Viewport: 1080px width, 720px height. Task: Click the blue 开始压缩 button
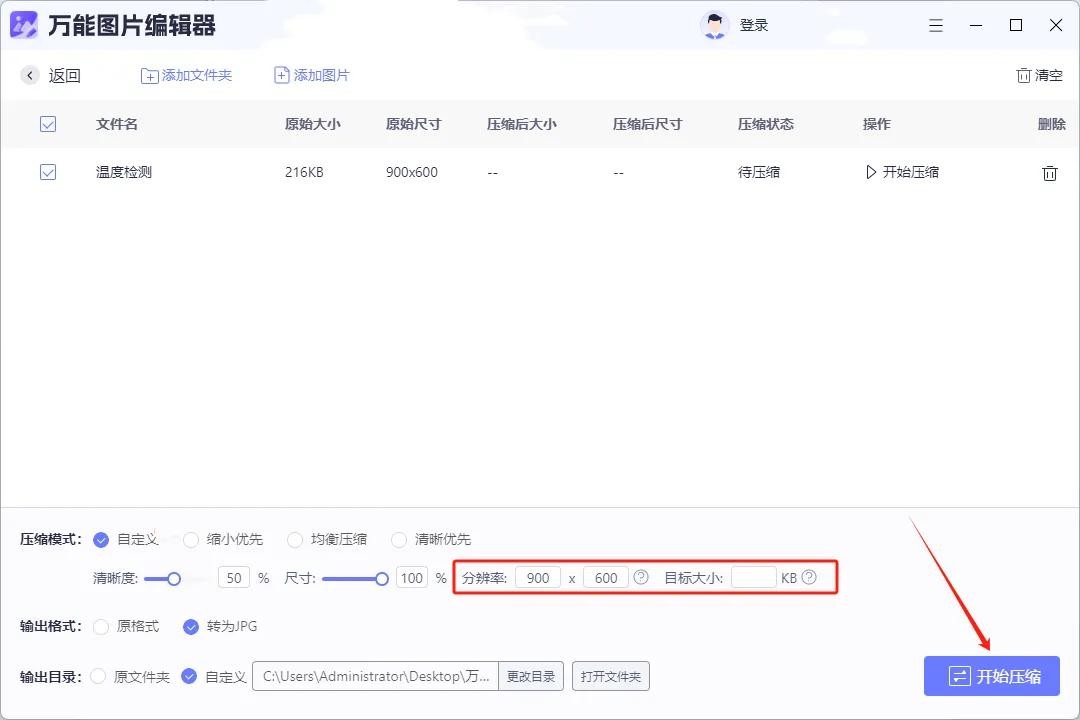tap(991, 677)
